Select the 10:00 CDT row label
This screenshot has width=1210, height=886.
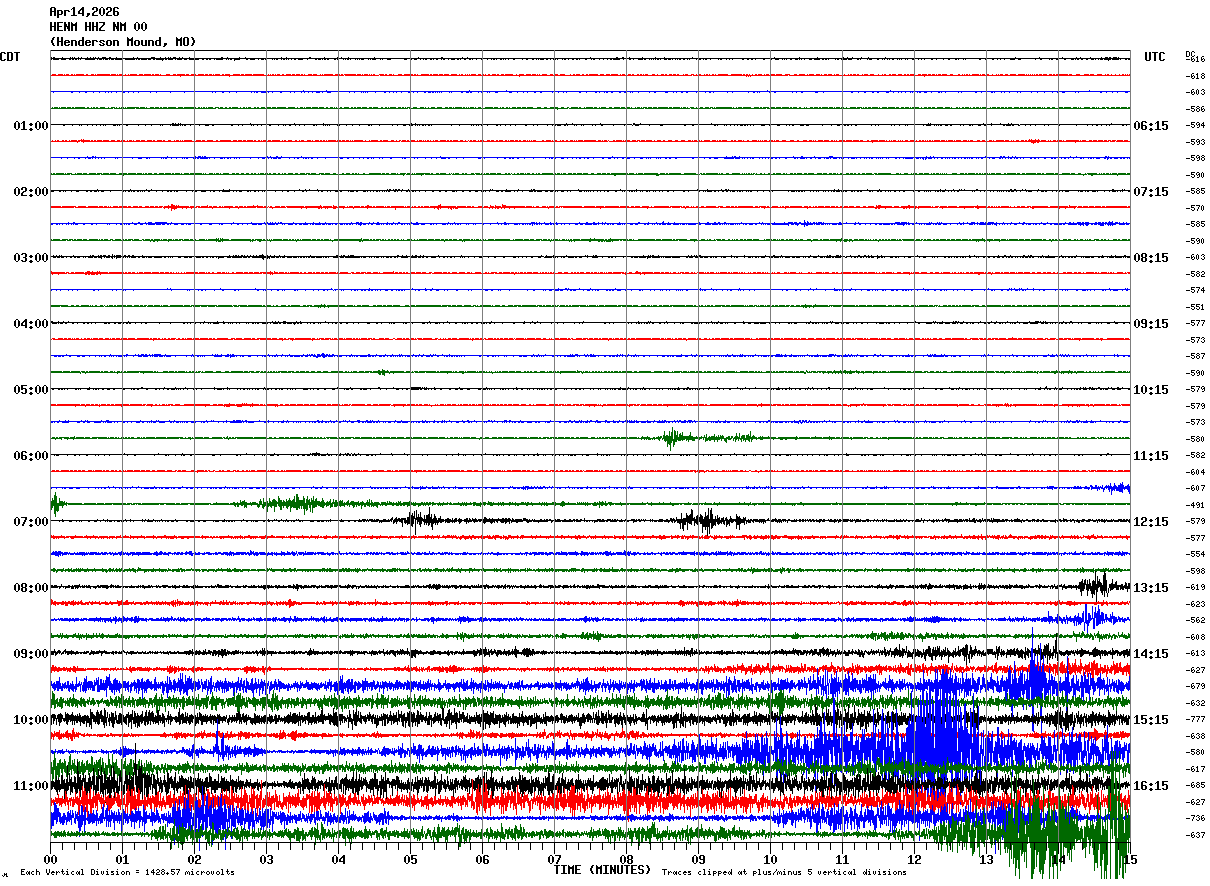pos(30,720)
